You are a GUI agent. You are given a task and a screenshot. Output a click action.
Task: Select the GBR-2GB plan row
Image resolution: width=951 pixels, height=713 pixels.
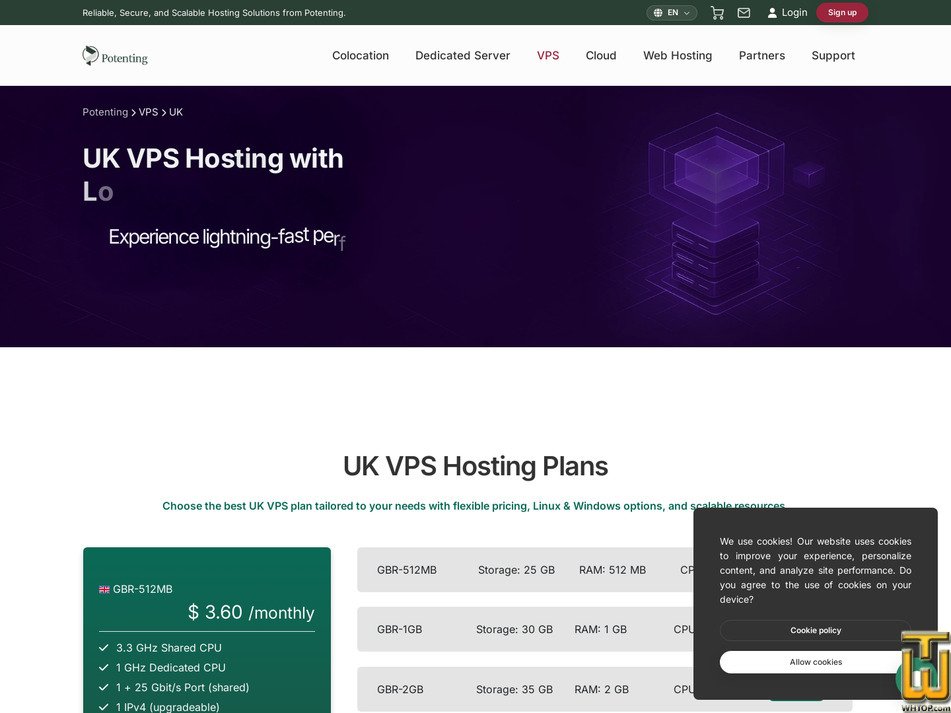(605, 689)
